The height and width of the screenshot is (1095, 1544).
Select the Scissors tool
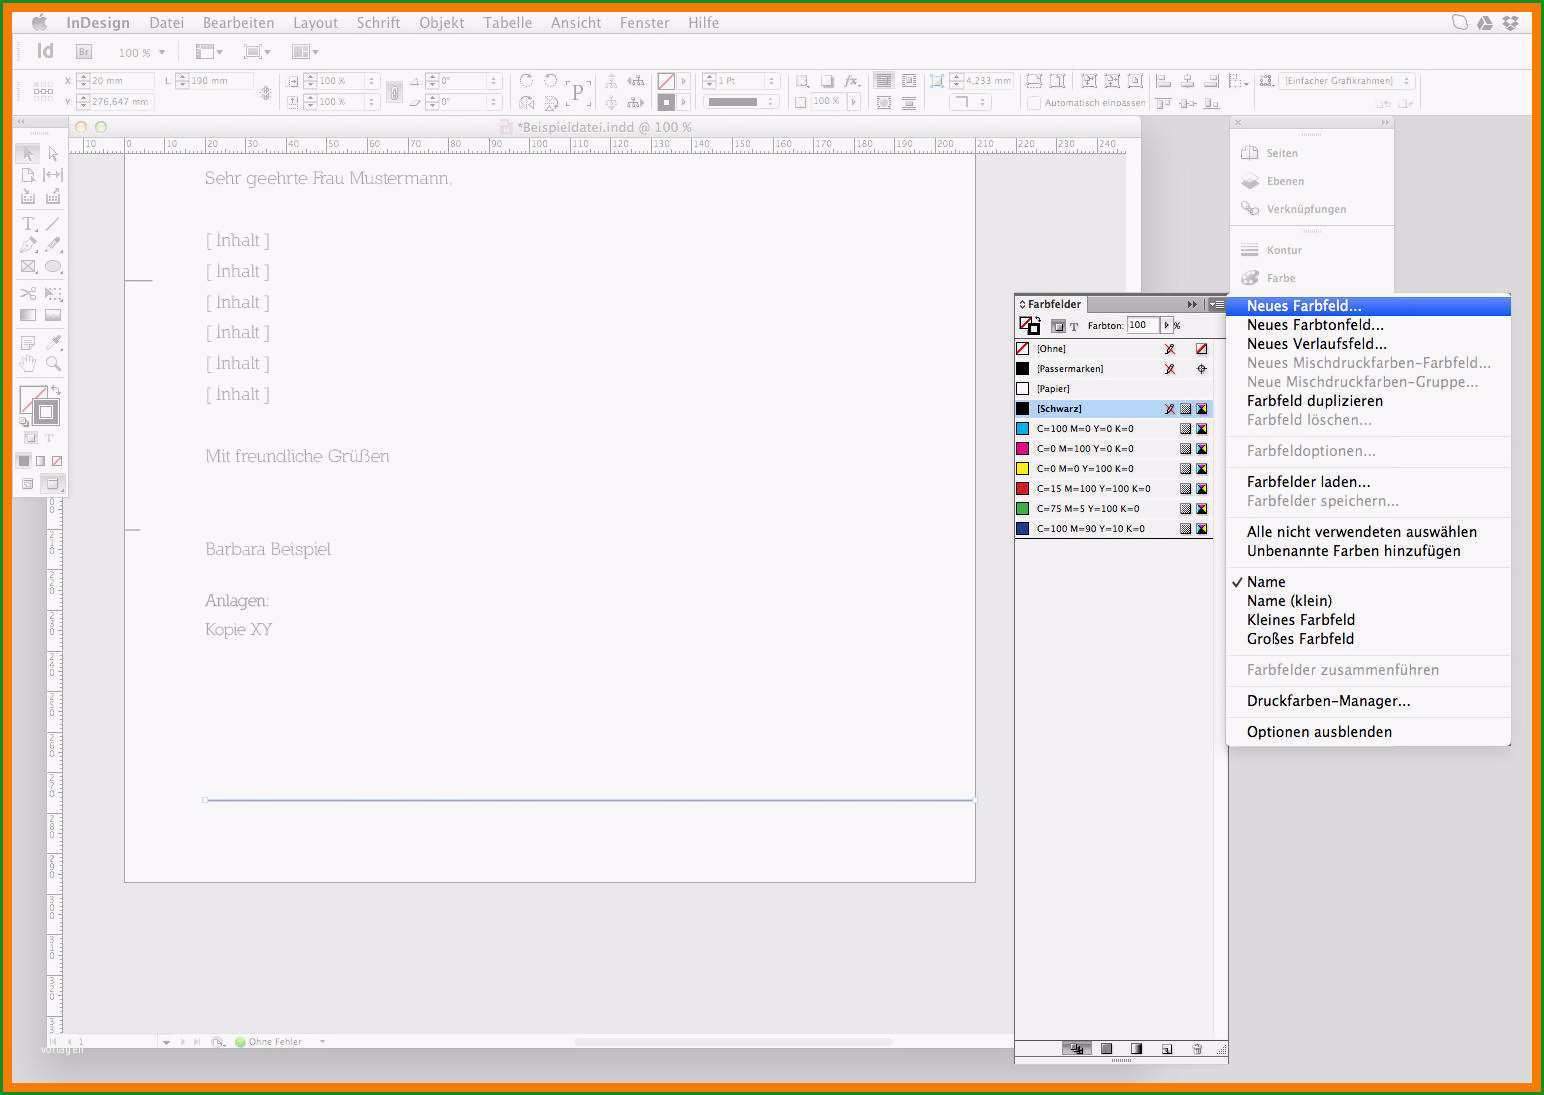(x=28, y=293)
